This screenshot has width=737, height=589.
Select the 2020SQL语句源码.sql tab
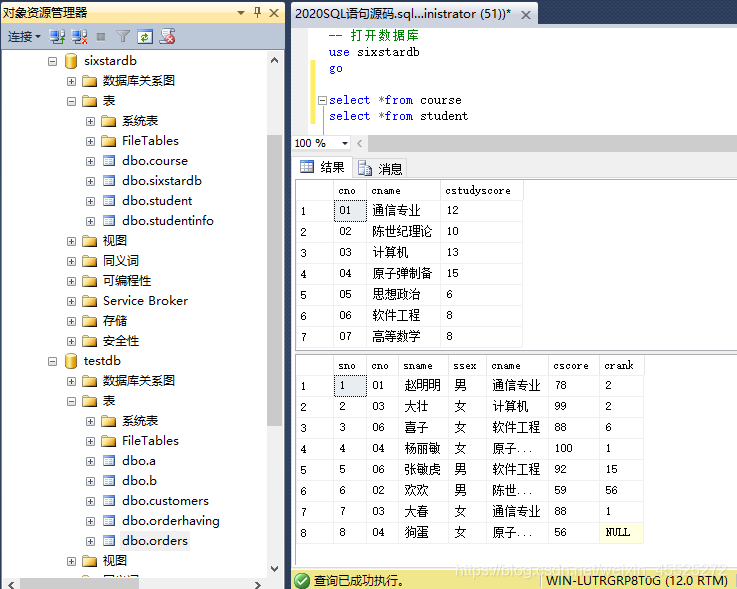pyautogui.click(x=402, y=14)
